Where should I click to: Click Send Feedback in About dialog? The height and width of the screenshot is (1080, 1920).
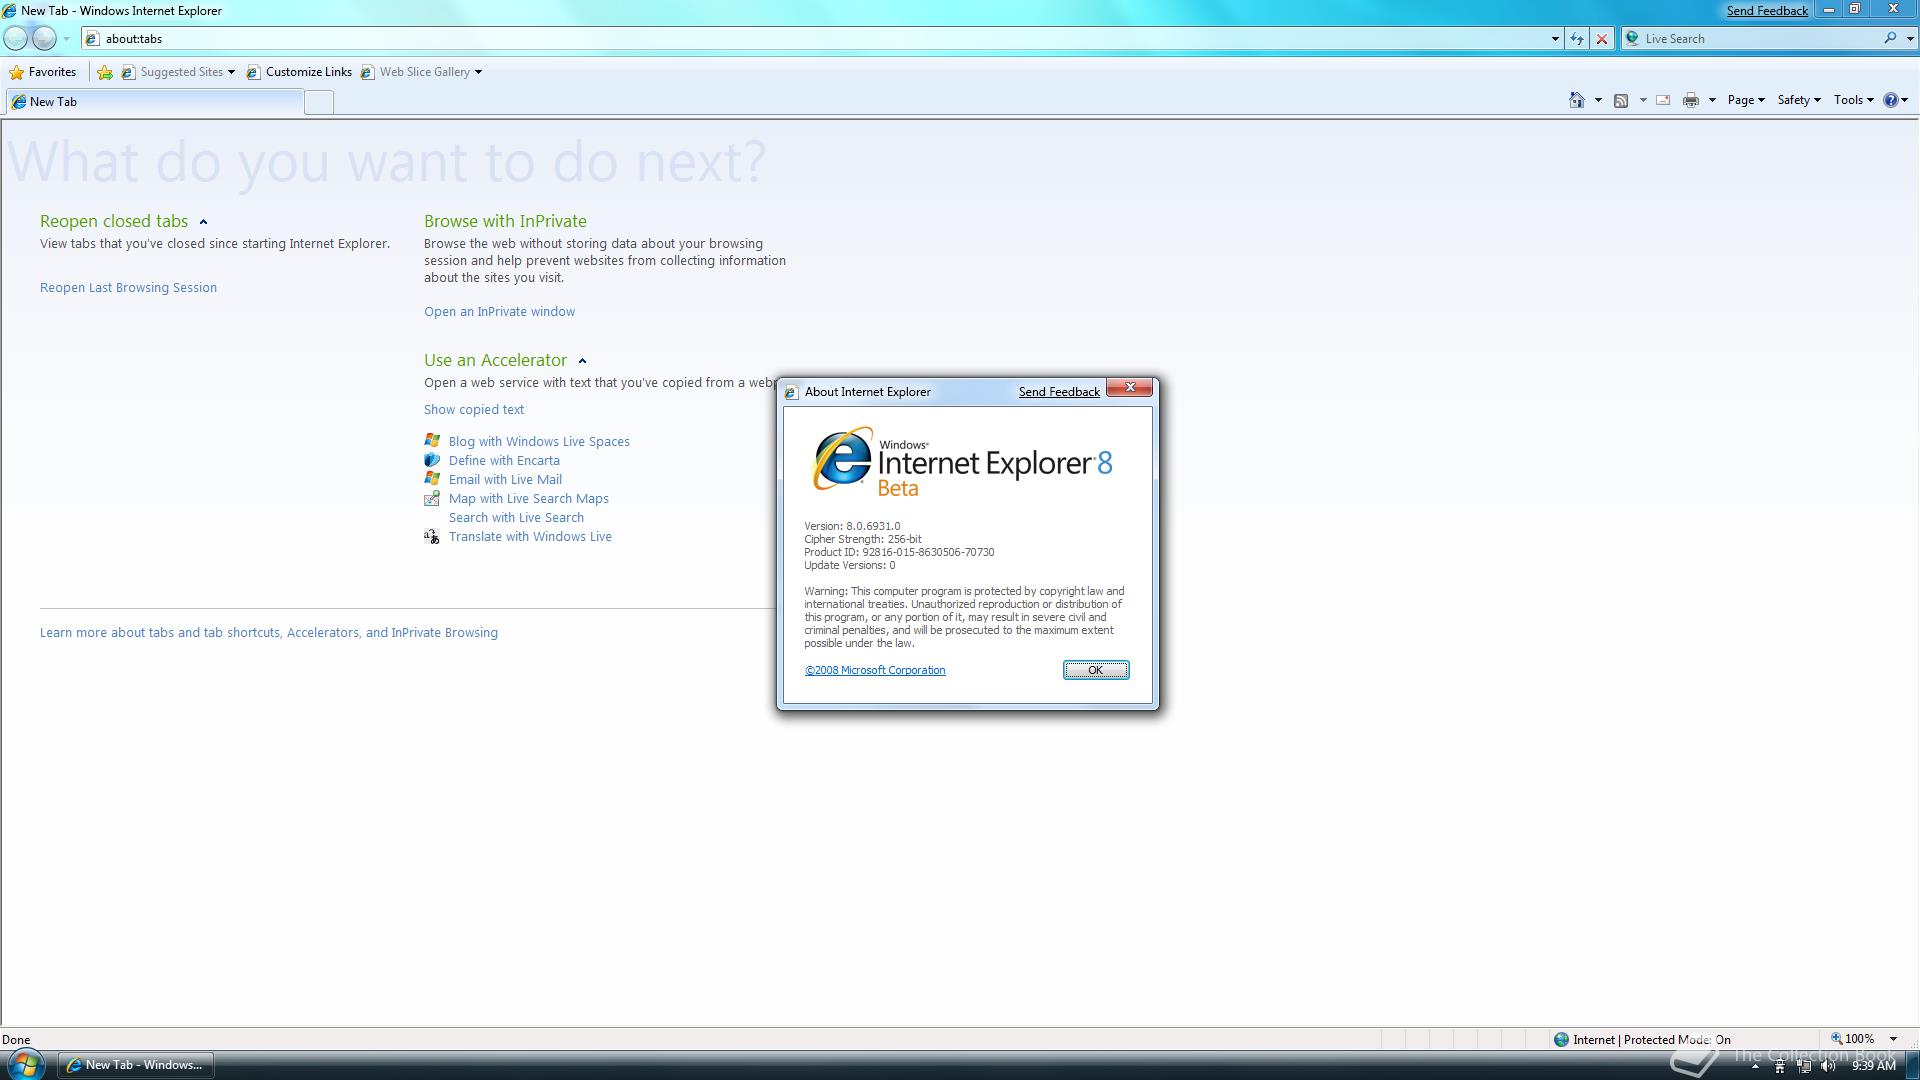[x=1059, y=392]
